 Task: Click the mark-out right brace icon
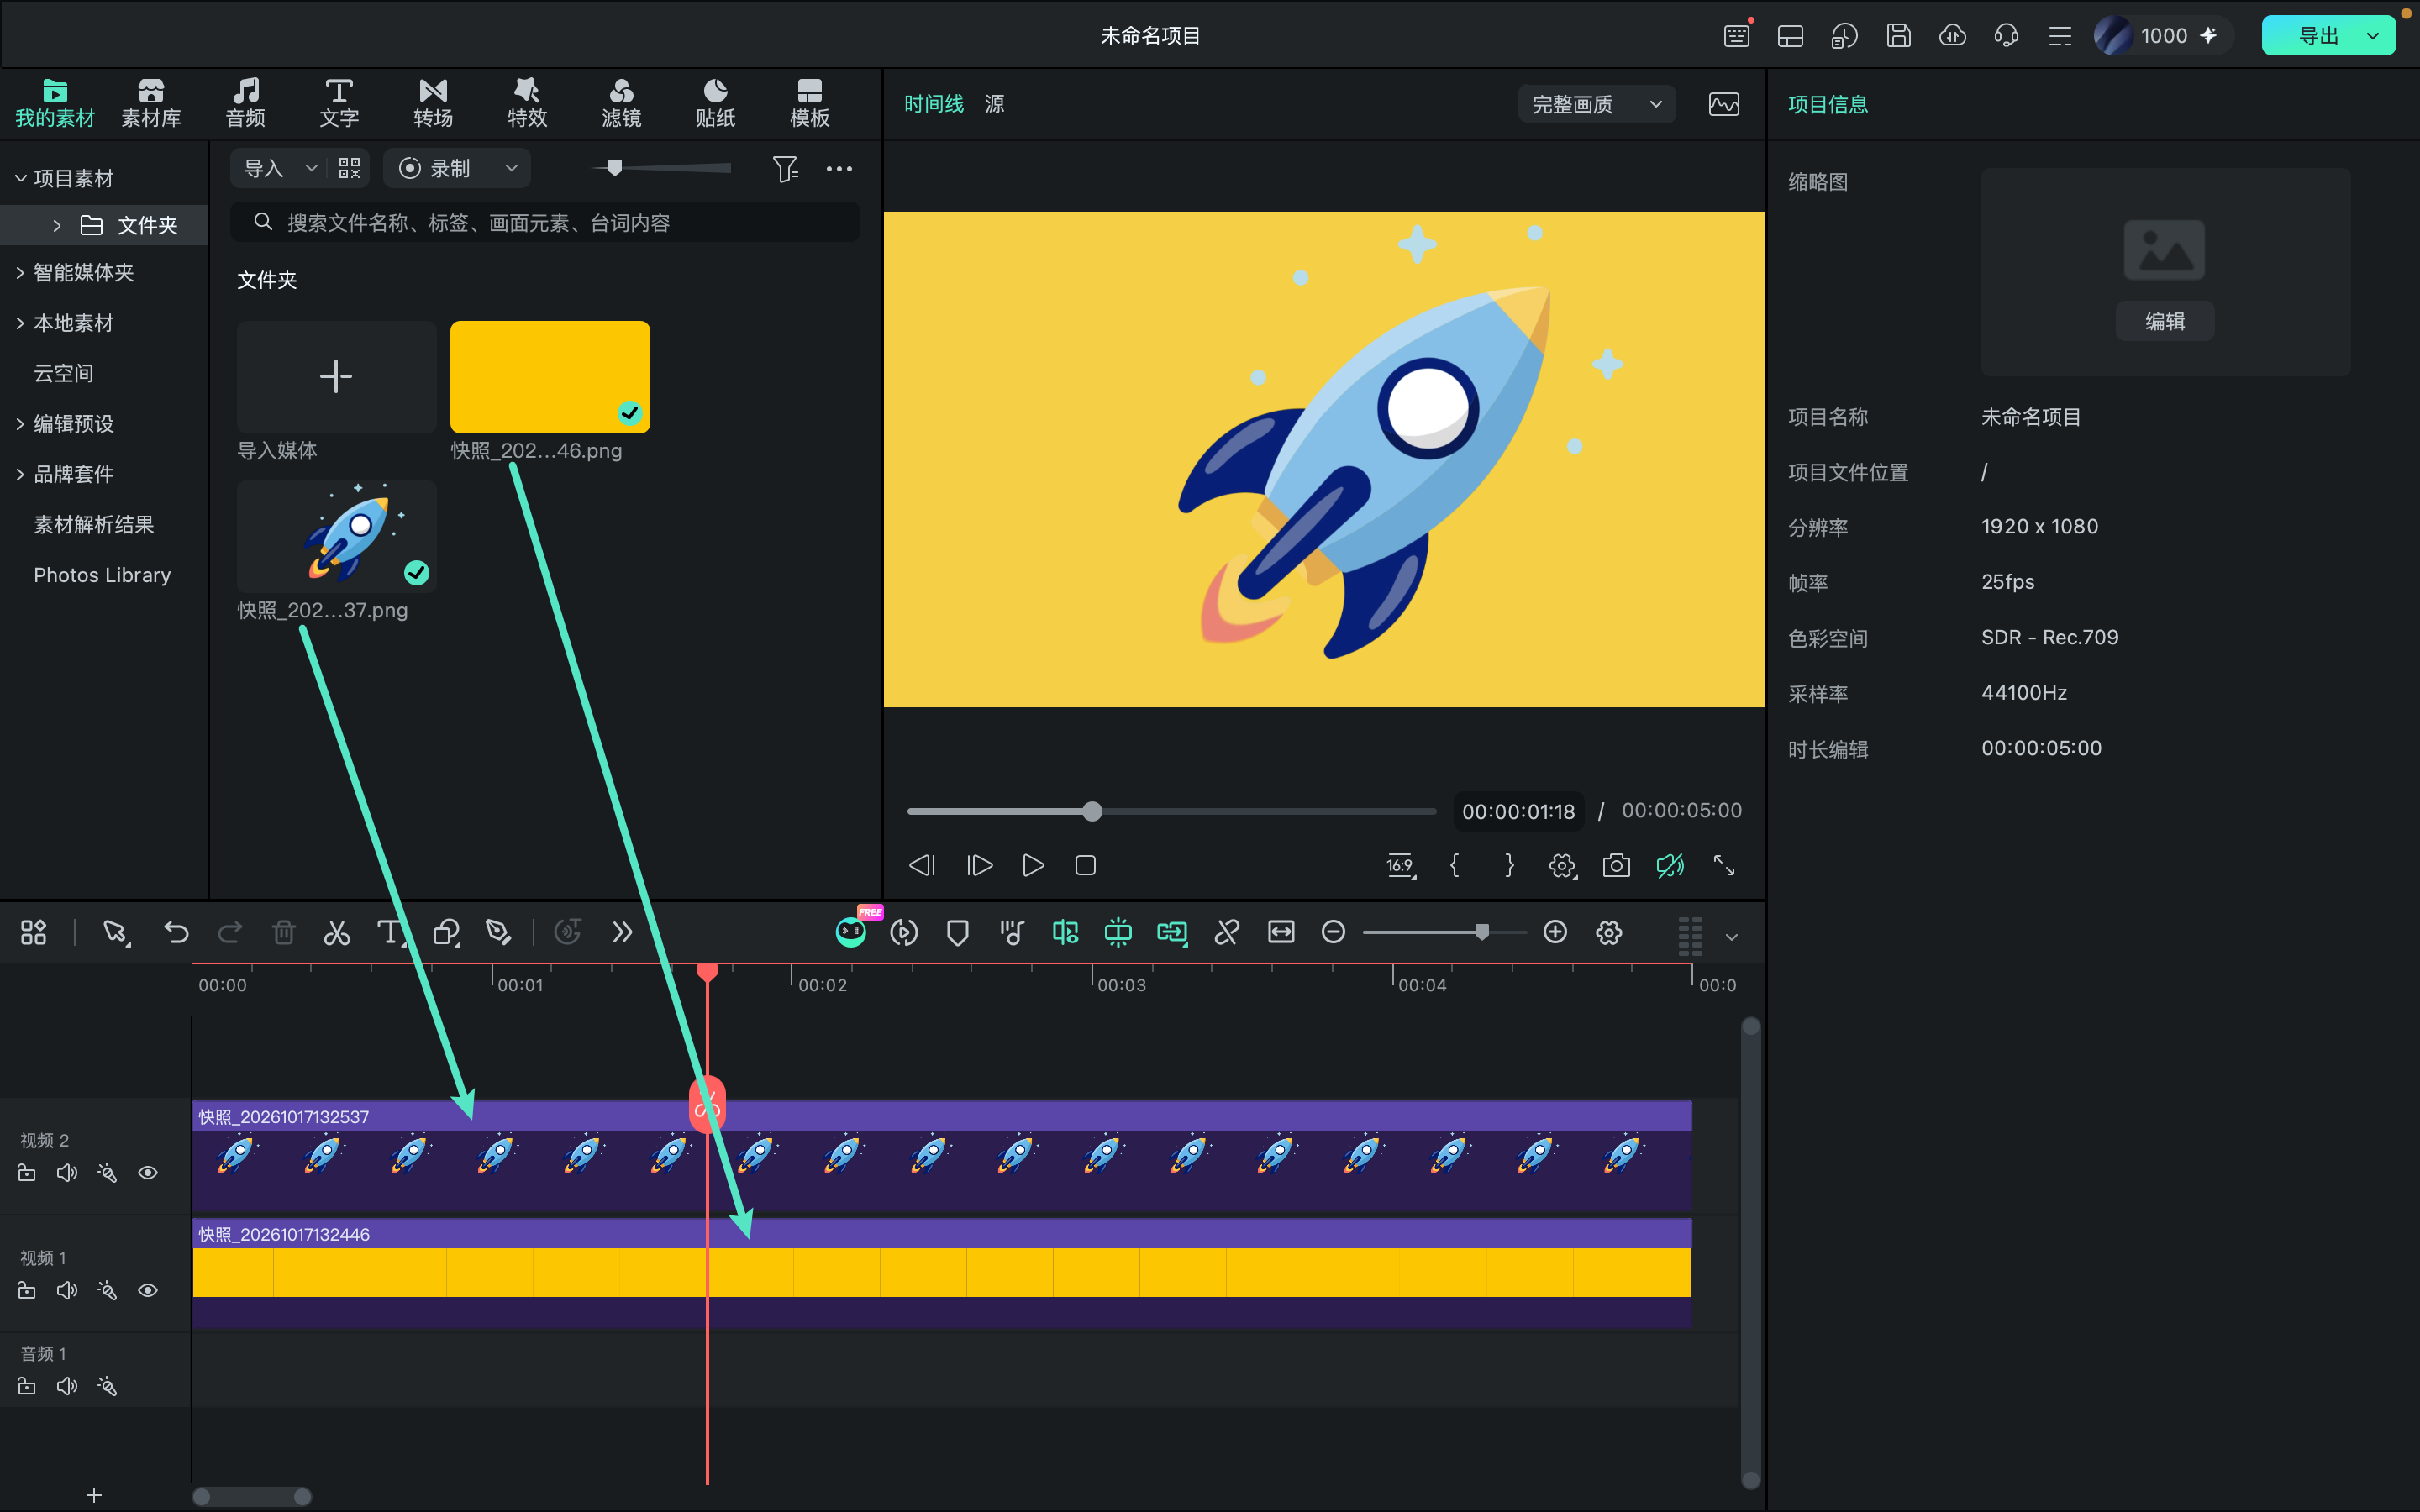(x=1509, y=866)
